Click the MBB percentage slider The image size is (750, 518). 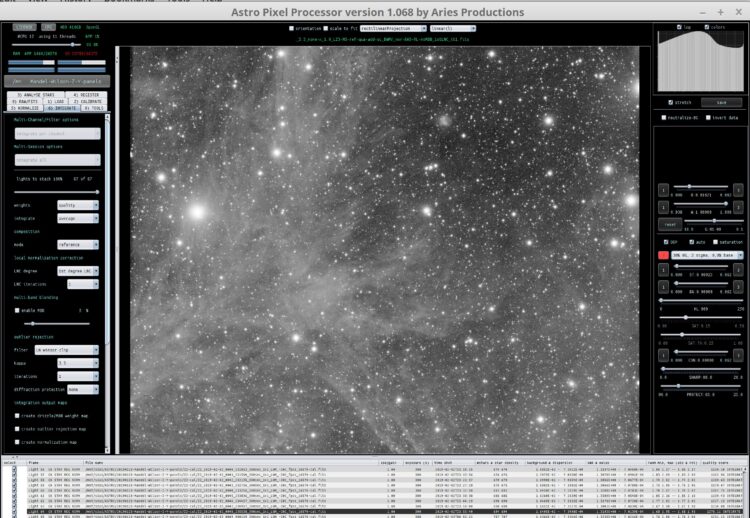tap(56, 324)
